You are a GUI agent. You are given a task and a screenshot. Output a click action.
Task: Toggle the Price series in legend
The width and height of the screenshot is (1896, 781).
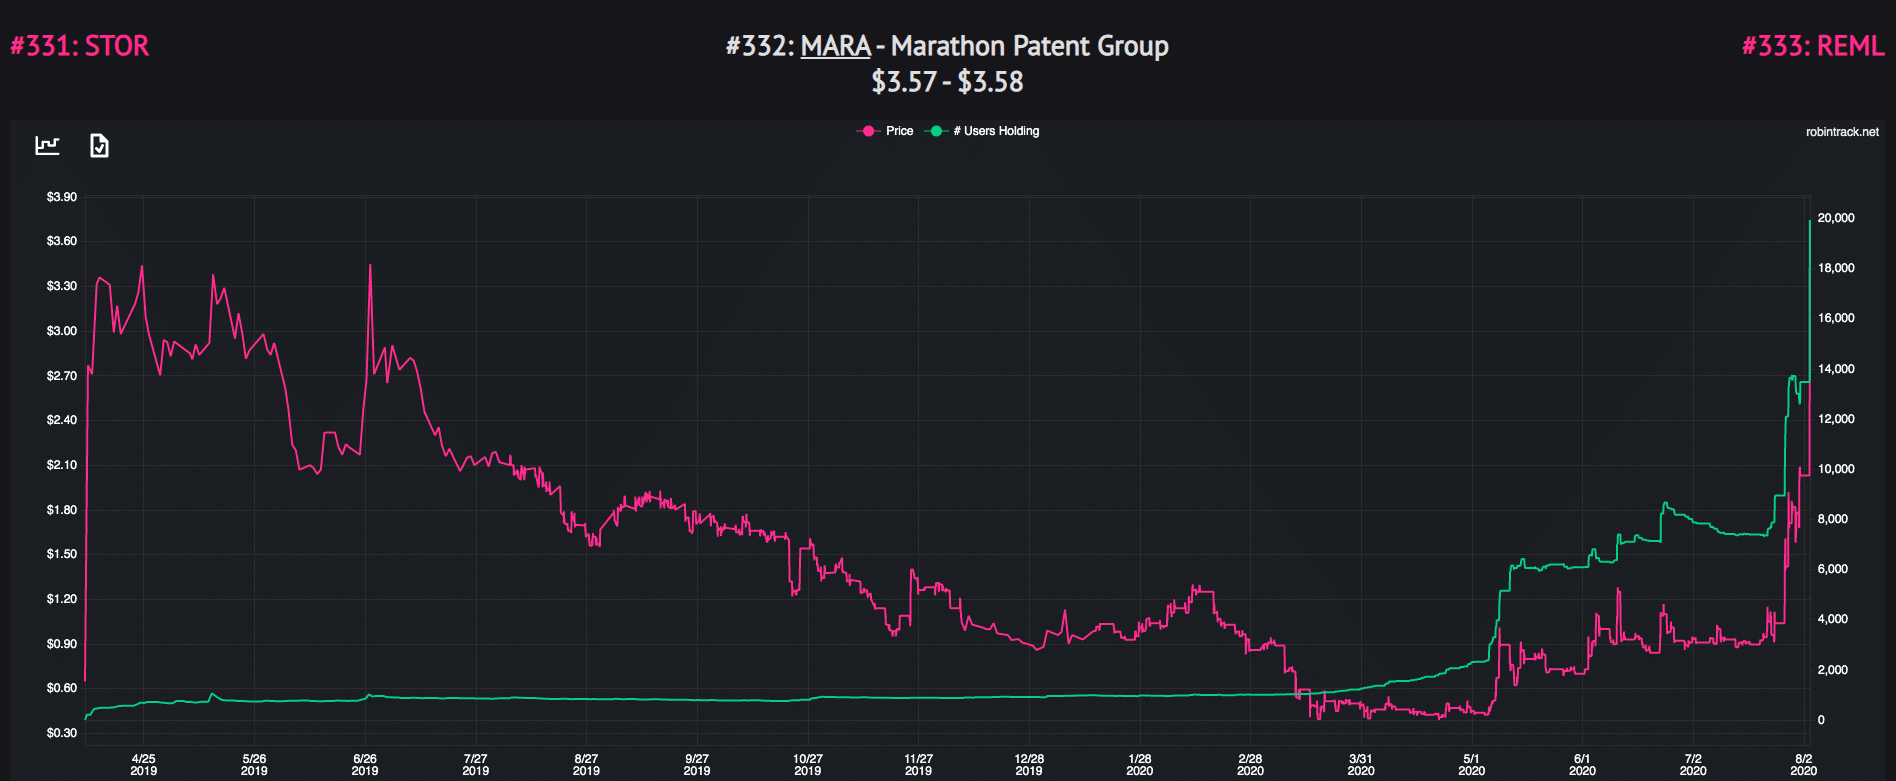click(x=886, y=131)
